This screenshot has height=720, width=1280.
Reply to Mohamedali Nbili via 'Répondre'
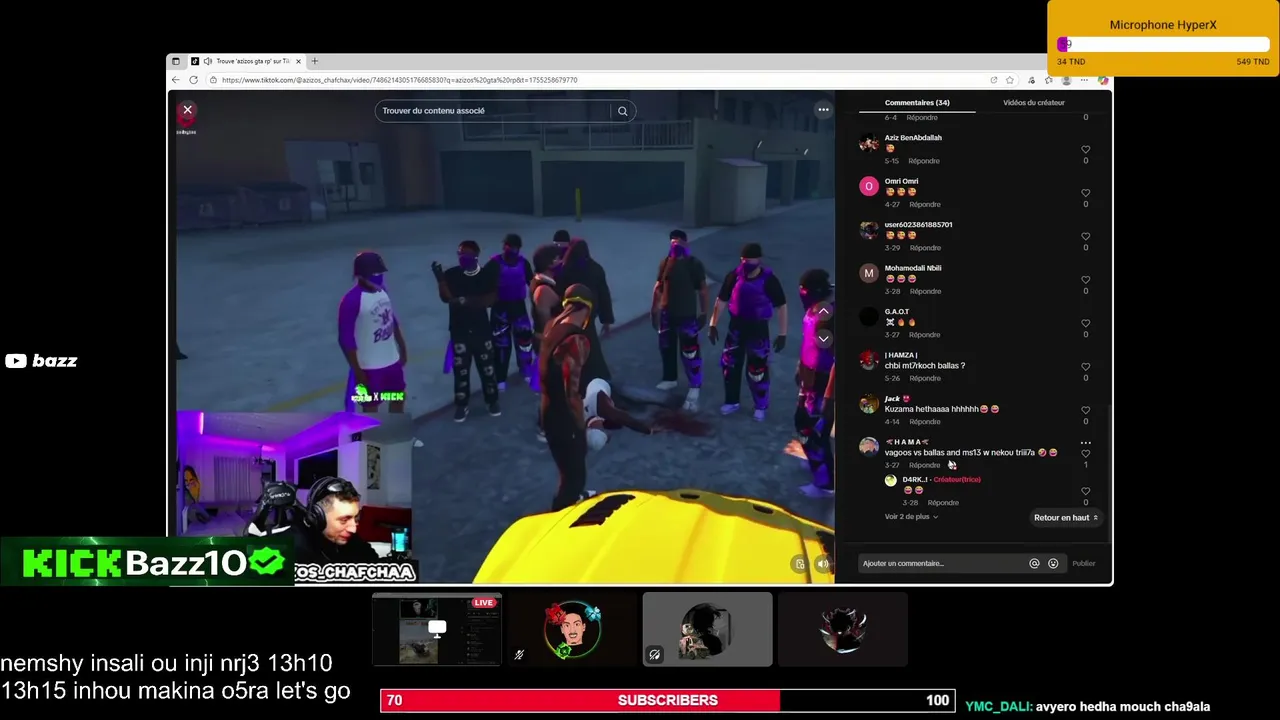(x=924, y=291)
